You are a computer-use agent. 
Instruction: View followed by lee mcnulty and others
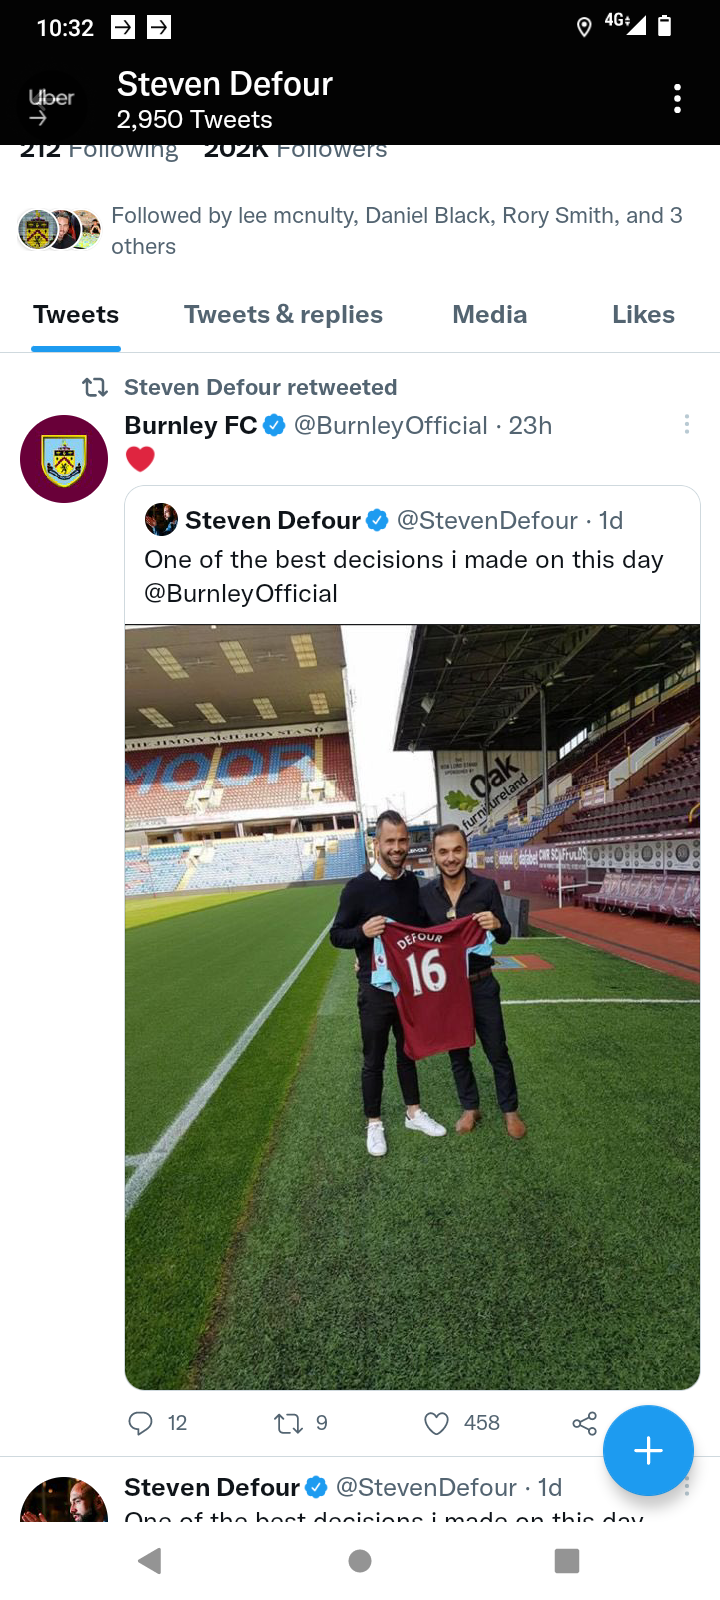point(396,230)
